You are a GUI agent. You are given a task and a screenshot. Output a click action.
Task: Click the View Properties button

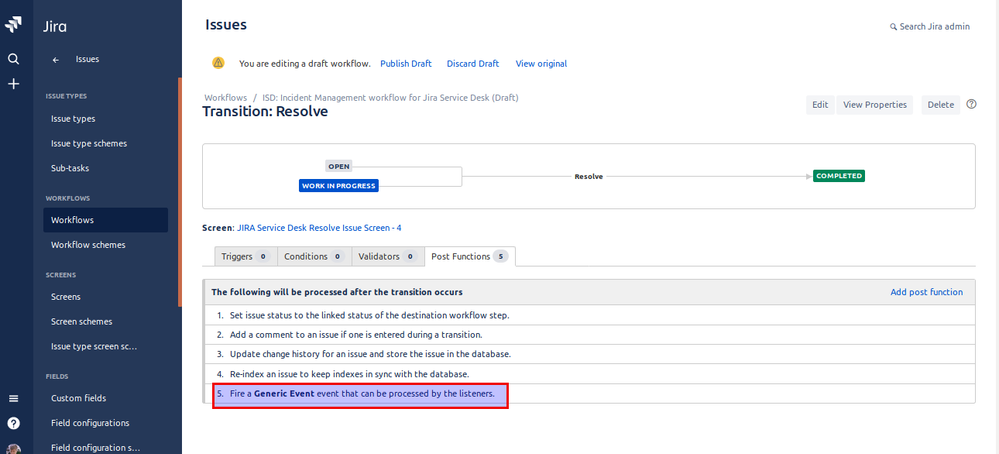(x=875, y=105)
